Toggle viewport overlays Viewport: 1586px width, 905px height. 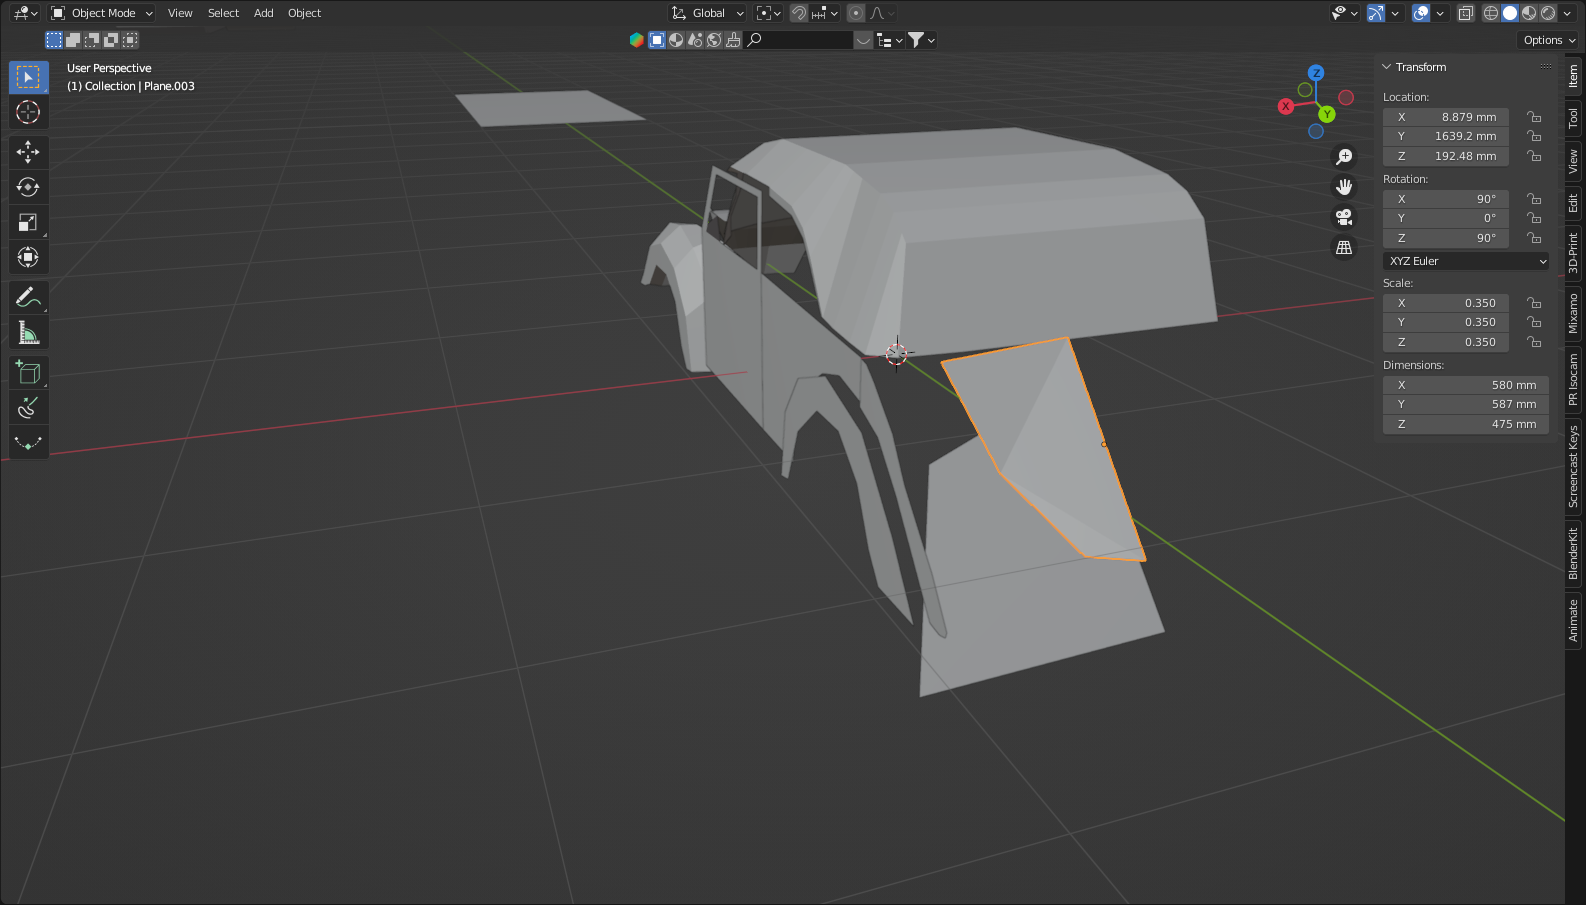(x=1421, y=13)
